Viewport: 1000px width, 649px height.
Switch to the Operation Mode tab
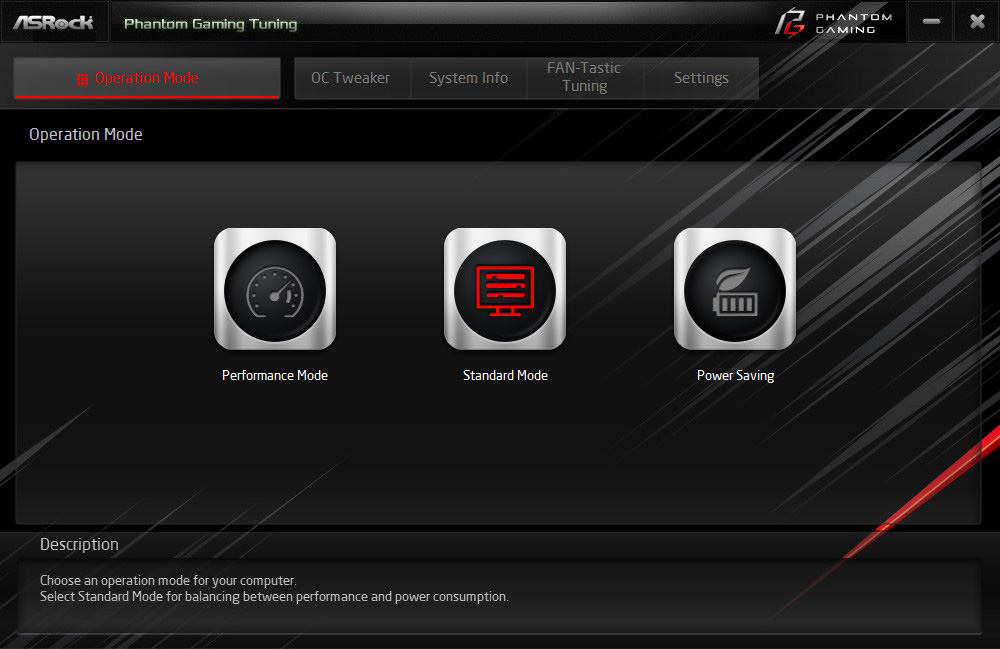click(147, 78)
